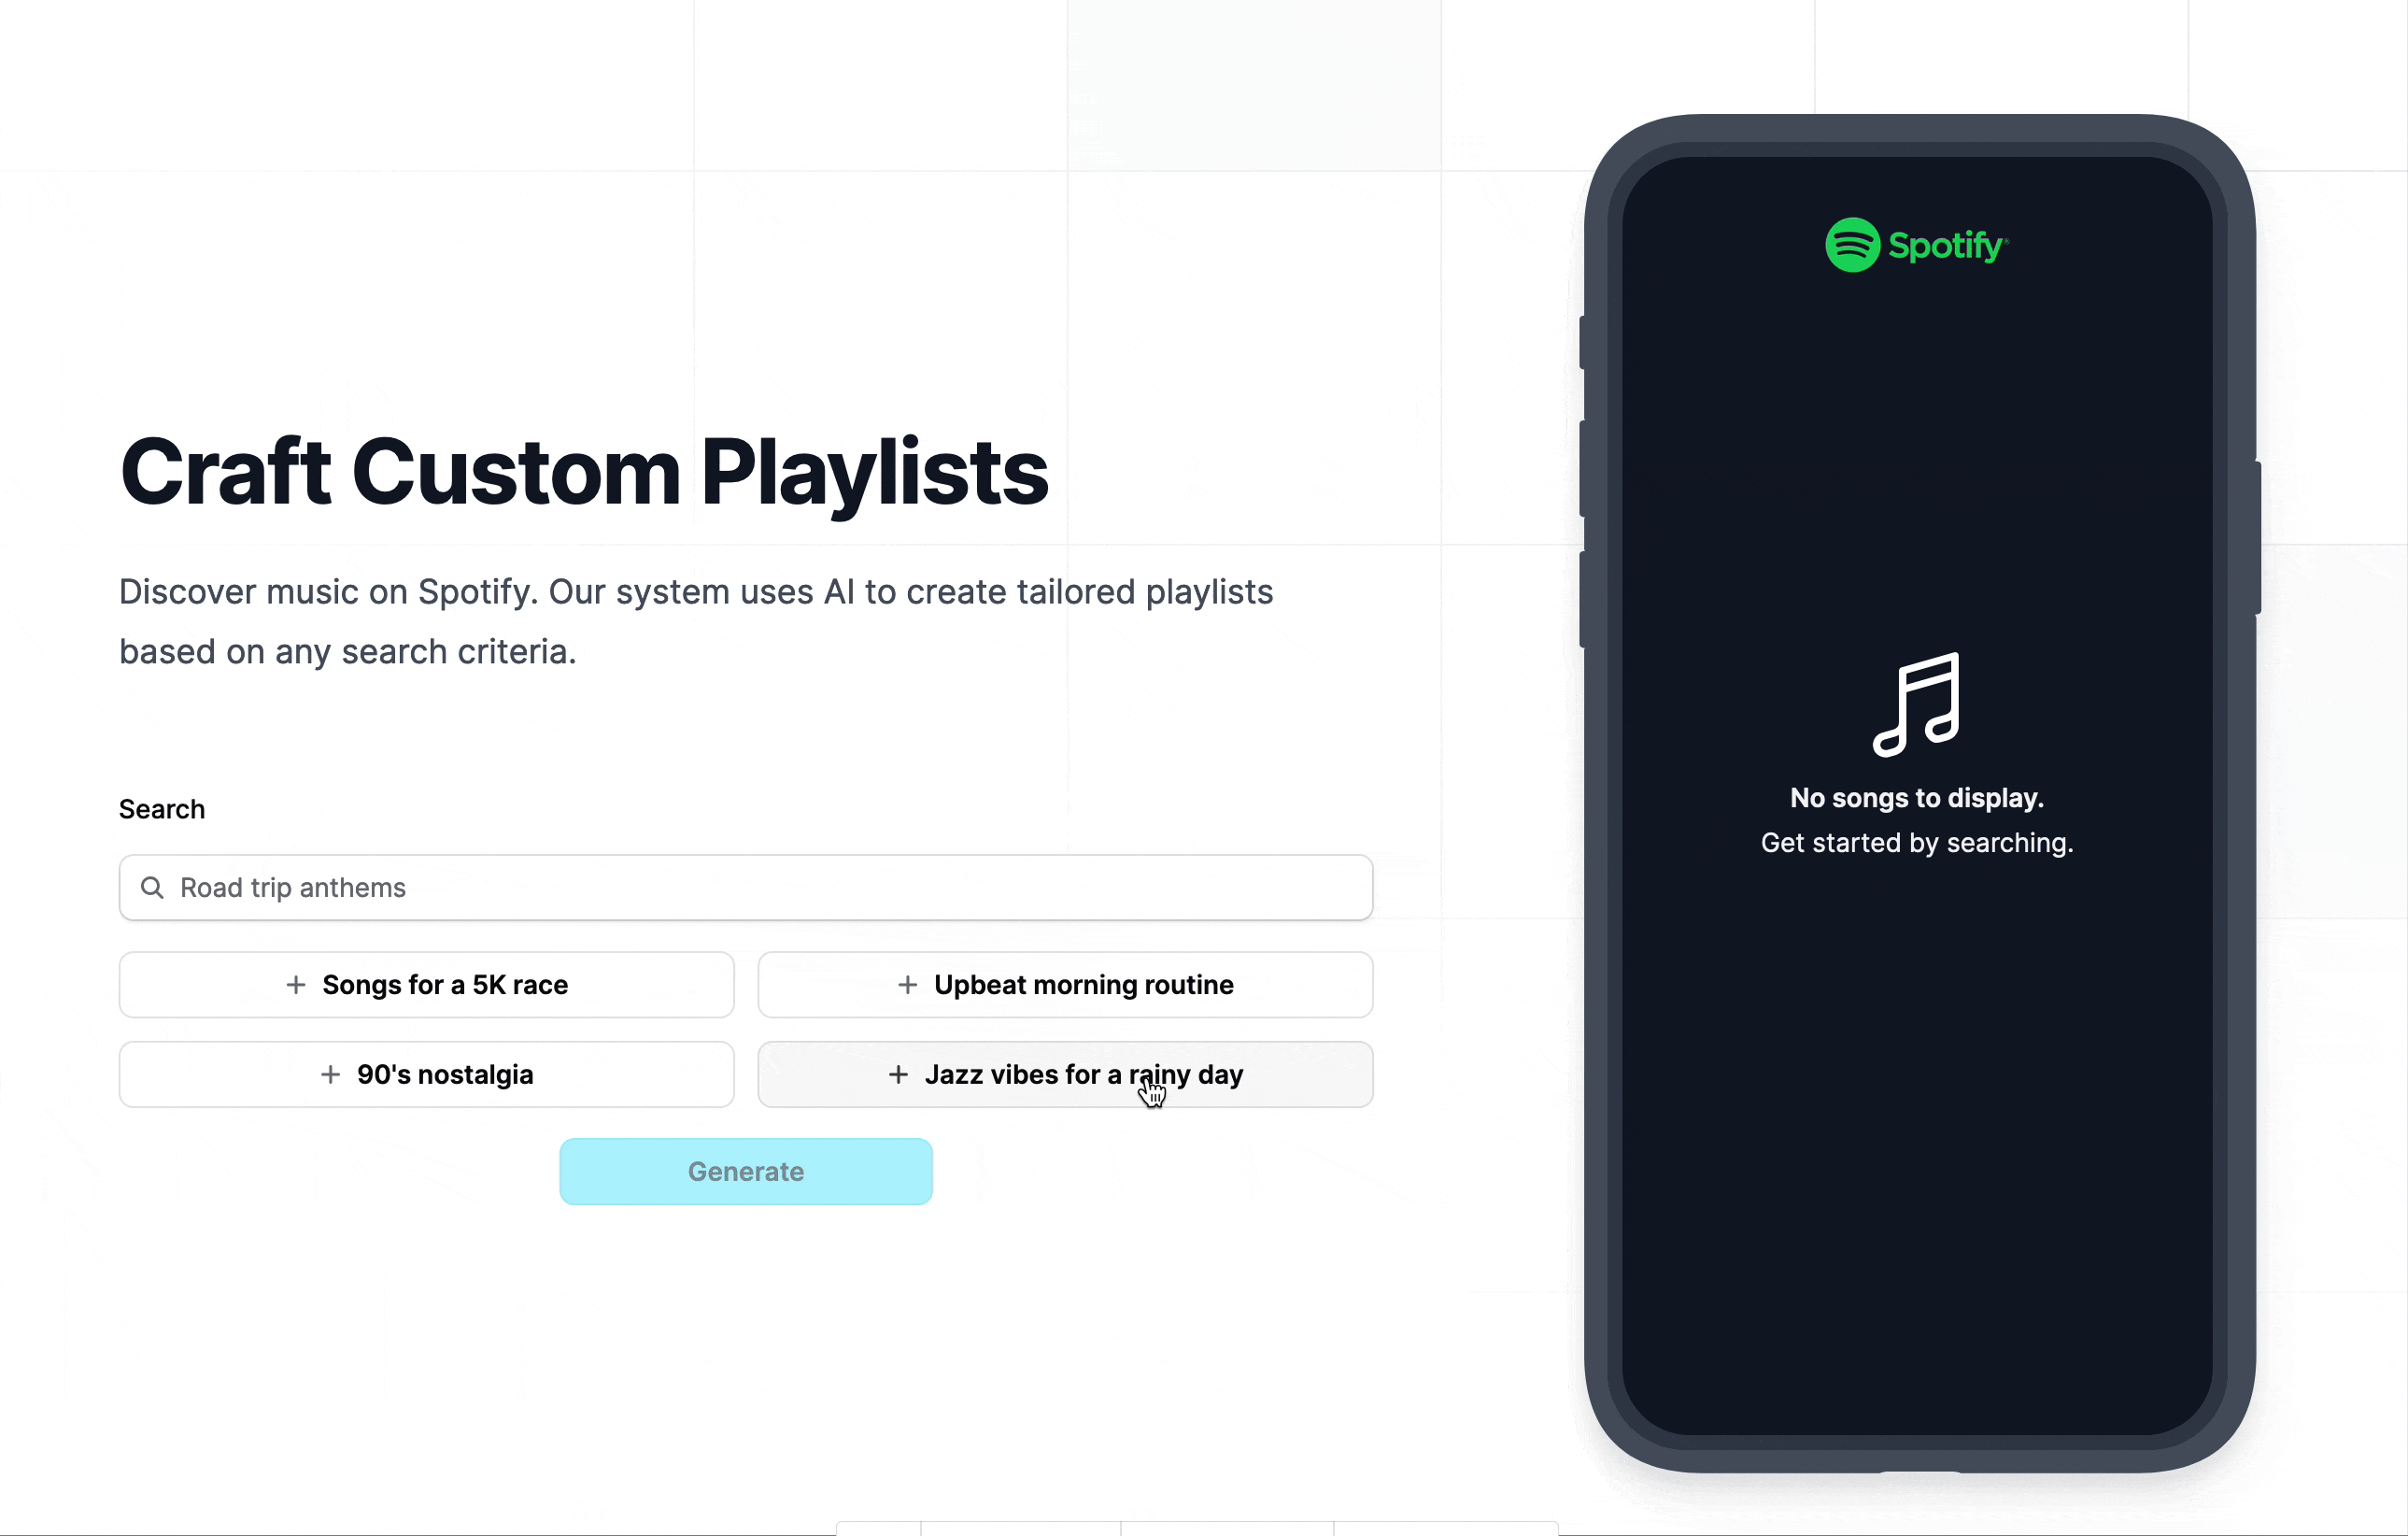Click the 90's nostalgia preset option
2408x1536 pixels.
427,1074
